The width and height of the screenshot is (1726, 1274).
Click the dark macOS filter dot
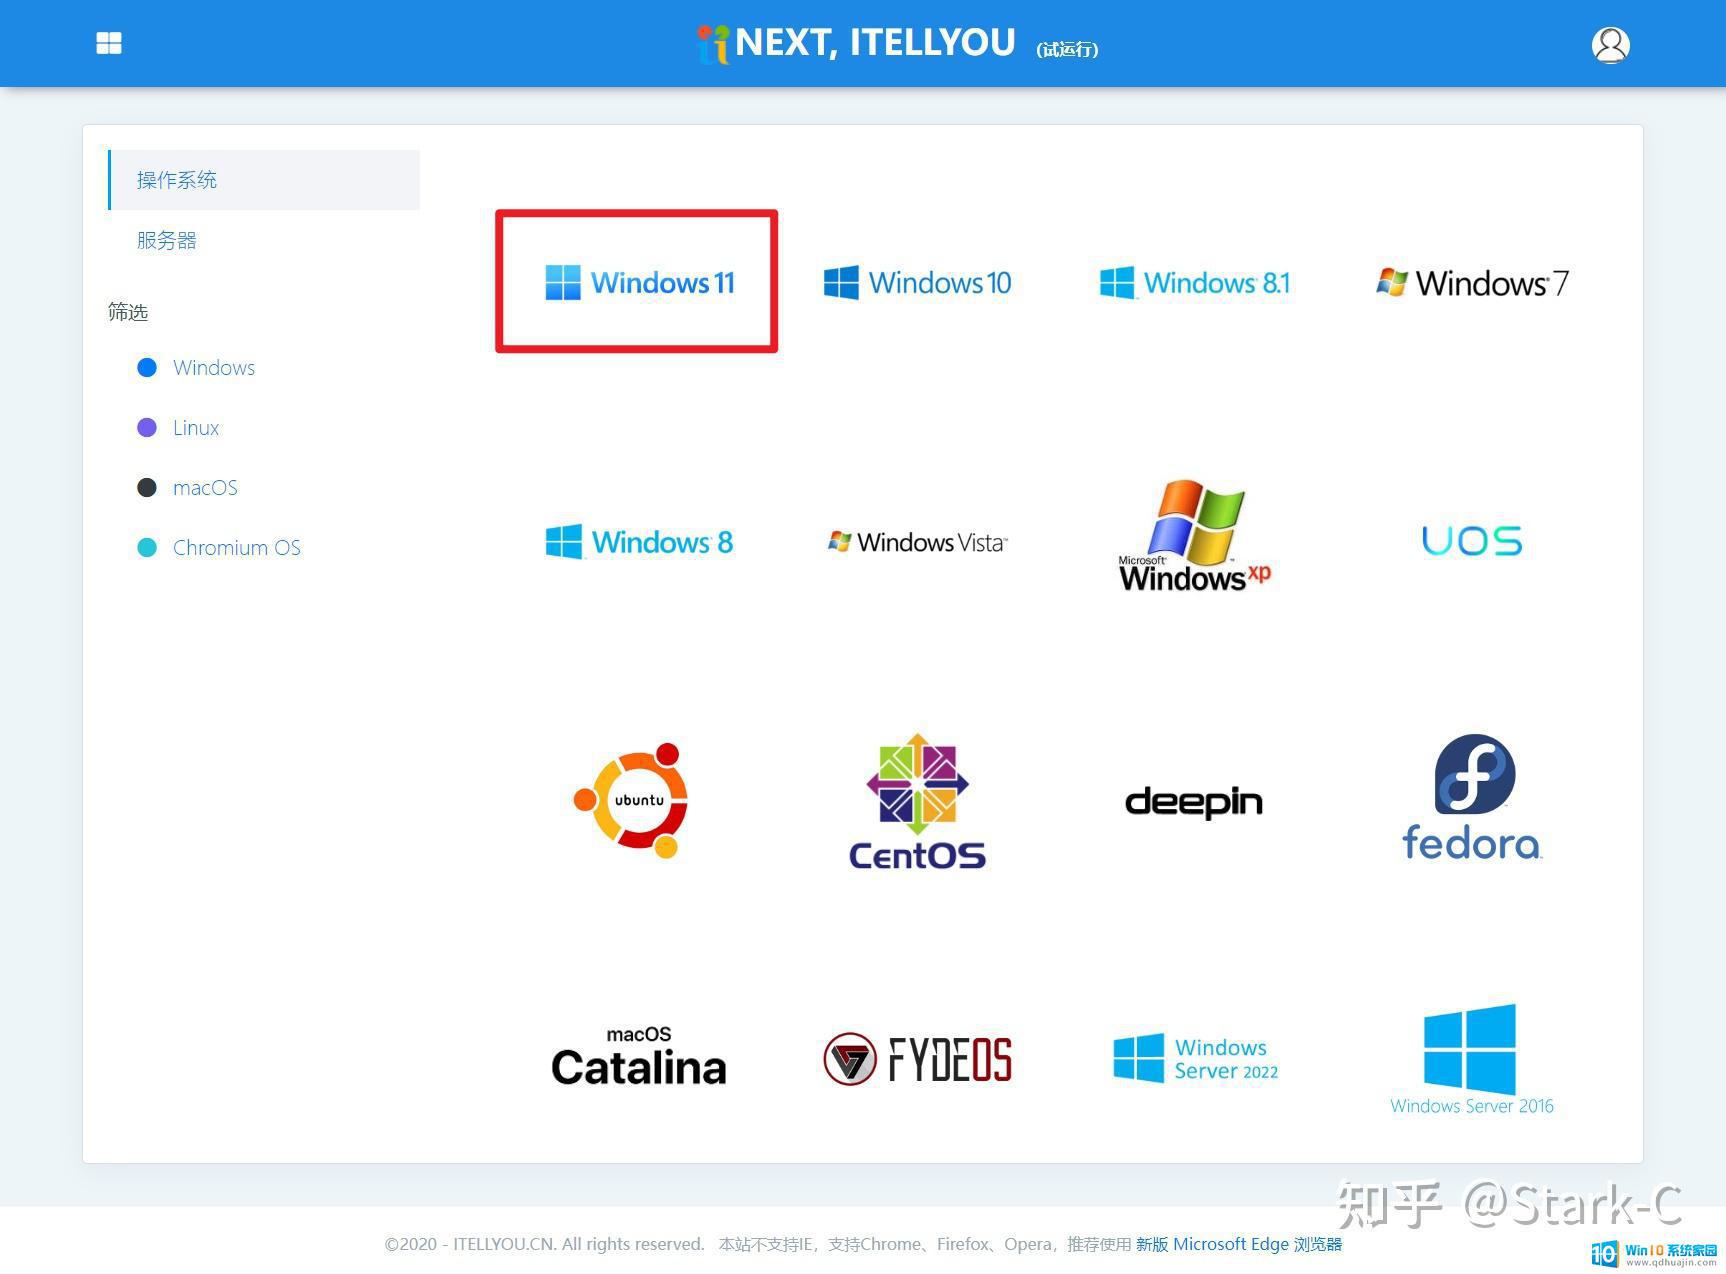pyautogui.click(x=147, y=487)
